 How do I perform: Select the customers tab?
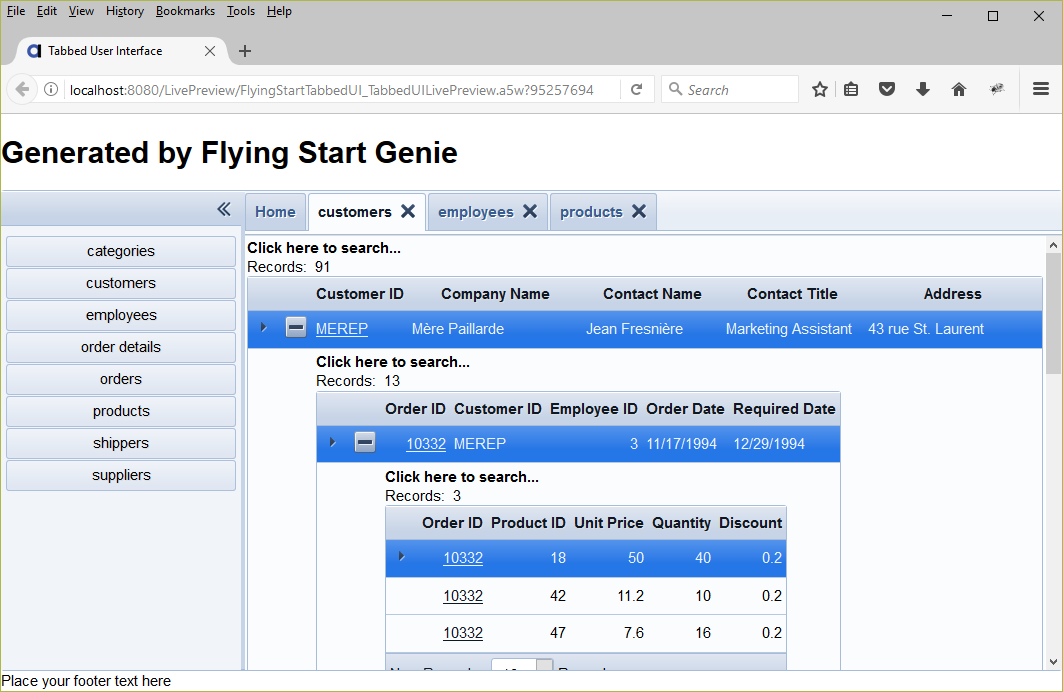pos(355,211)
